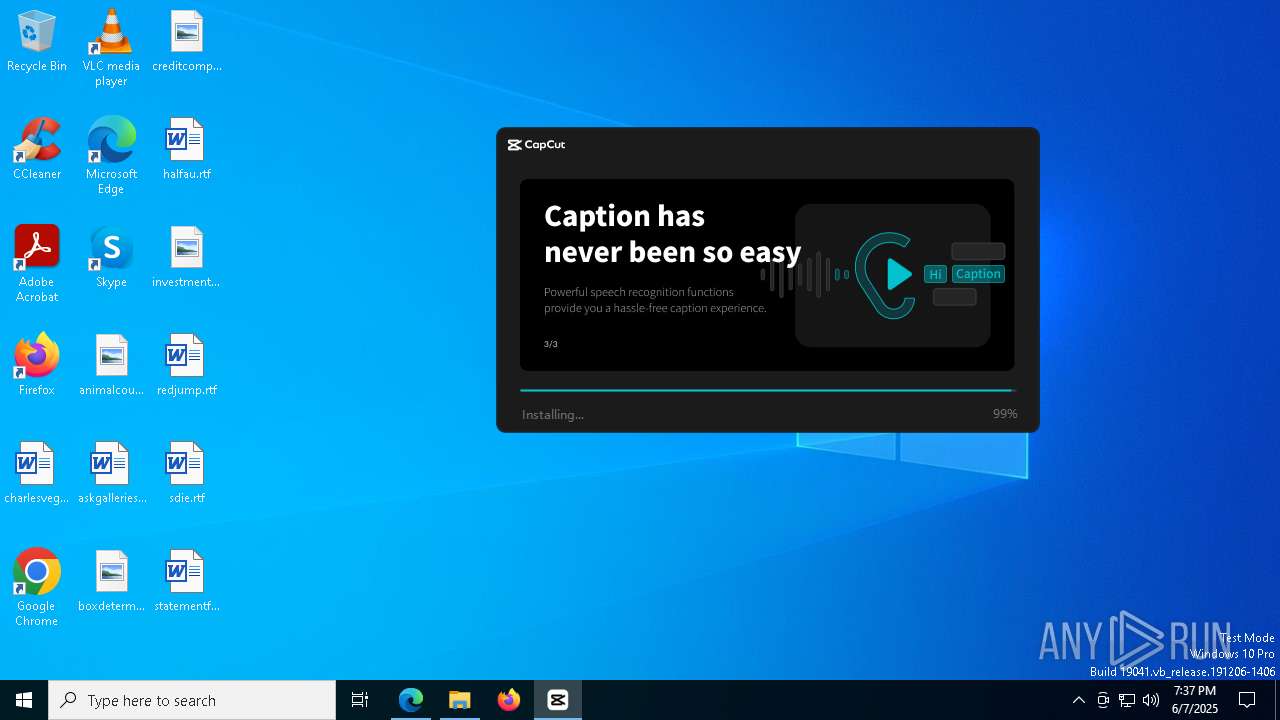
Task: Switch to CapCut installer taskbar button
Action: click(558, 700)
